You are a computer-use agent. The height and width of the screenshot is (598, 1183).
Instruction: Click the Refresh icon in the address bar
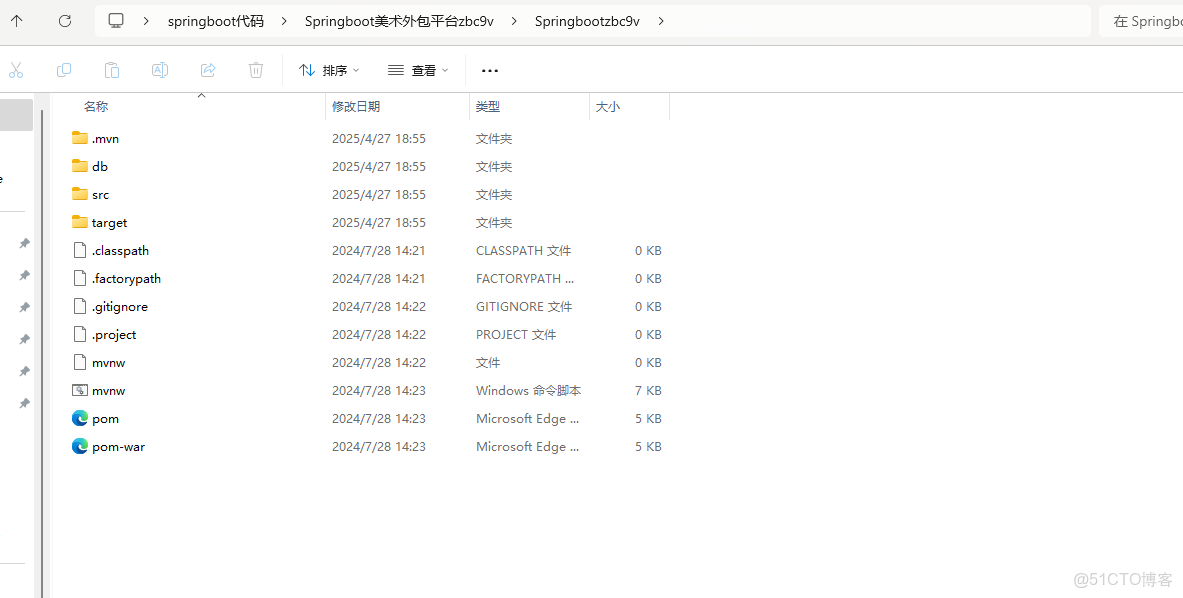pyautogui.click(x=64, y=20)
